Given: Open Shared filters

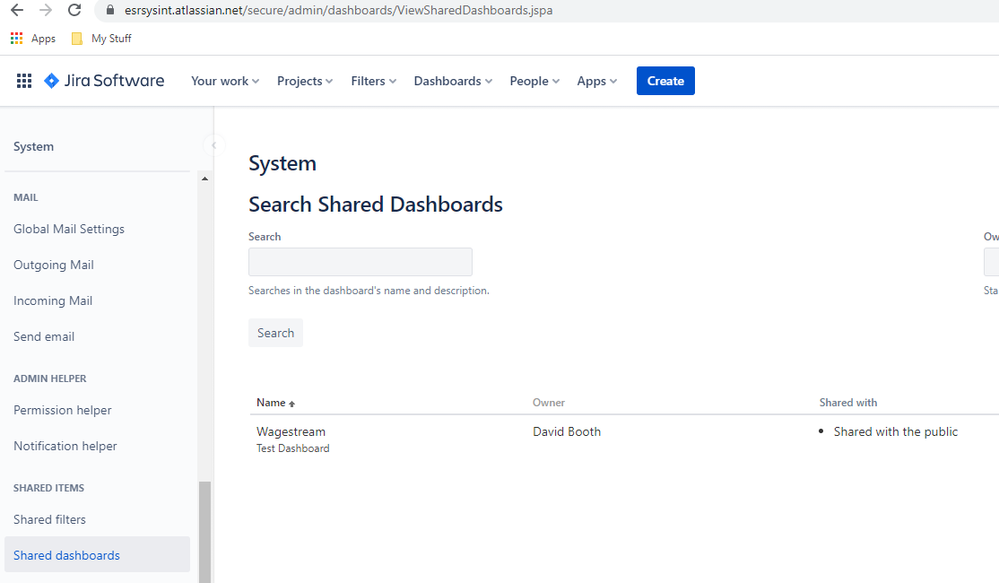Looking at the screenshot, I should (x=50, y=519).
